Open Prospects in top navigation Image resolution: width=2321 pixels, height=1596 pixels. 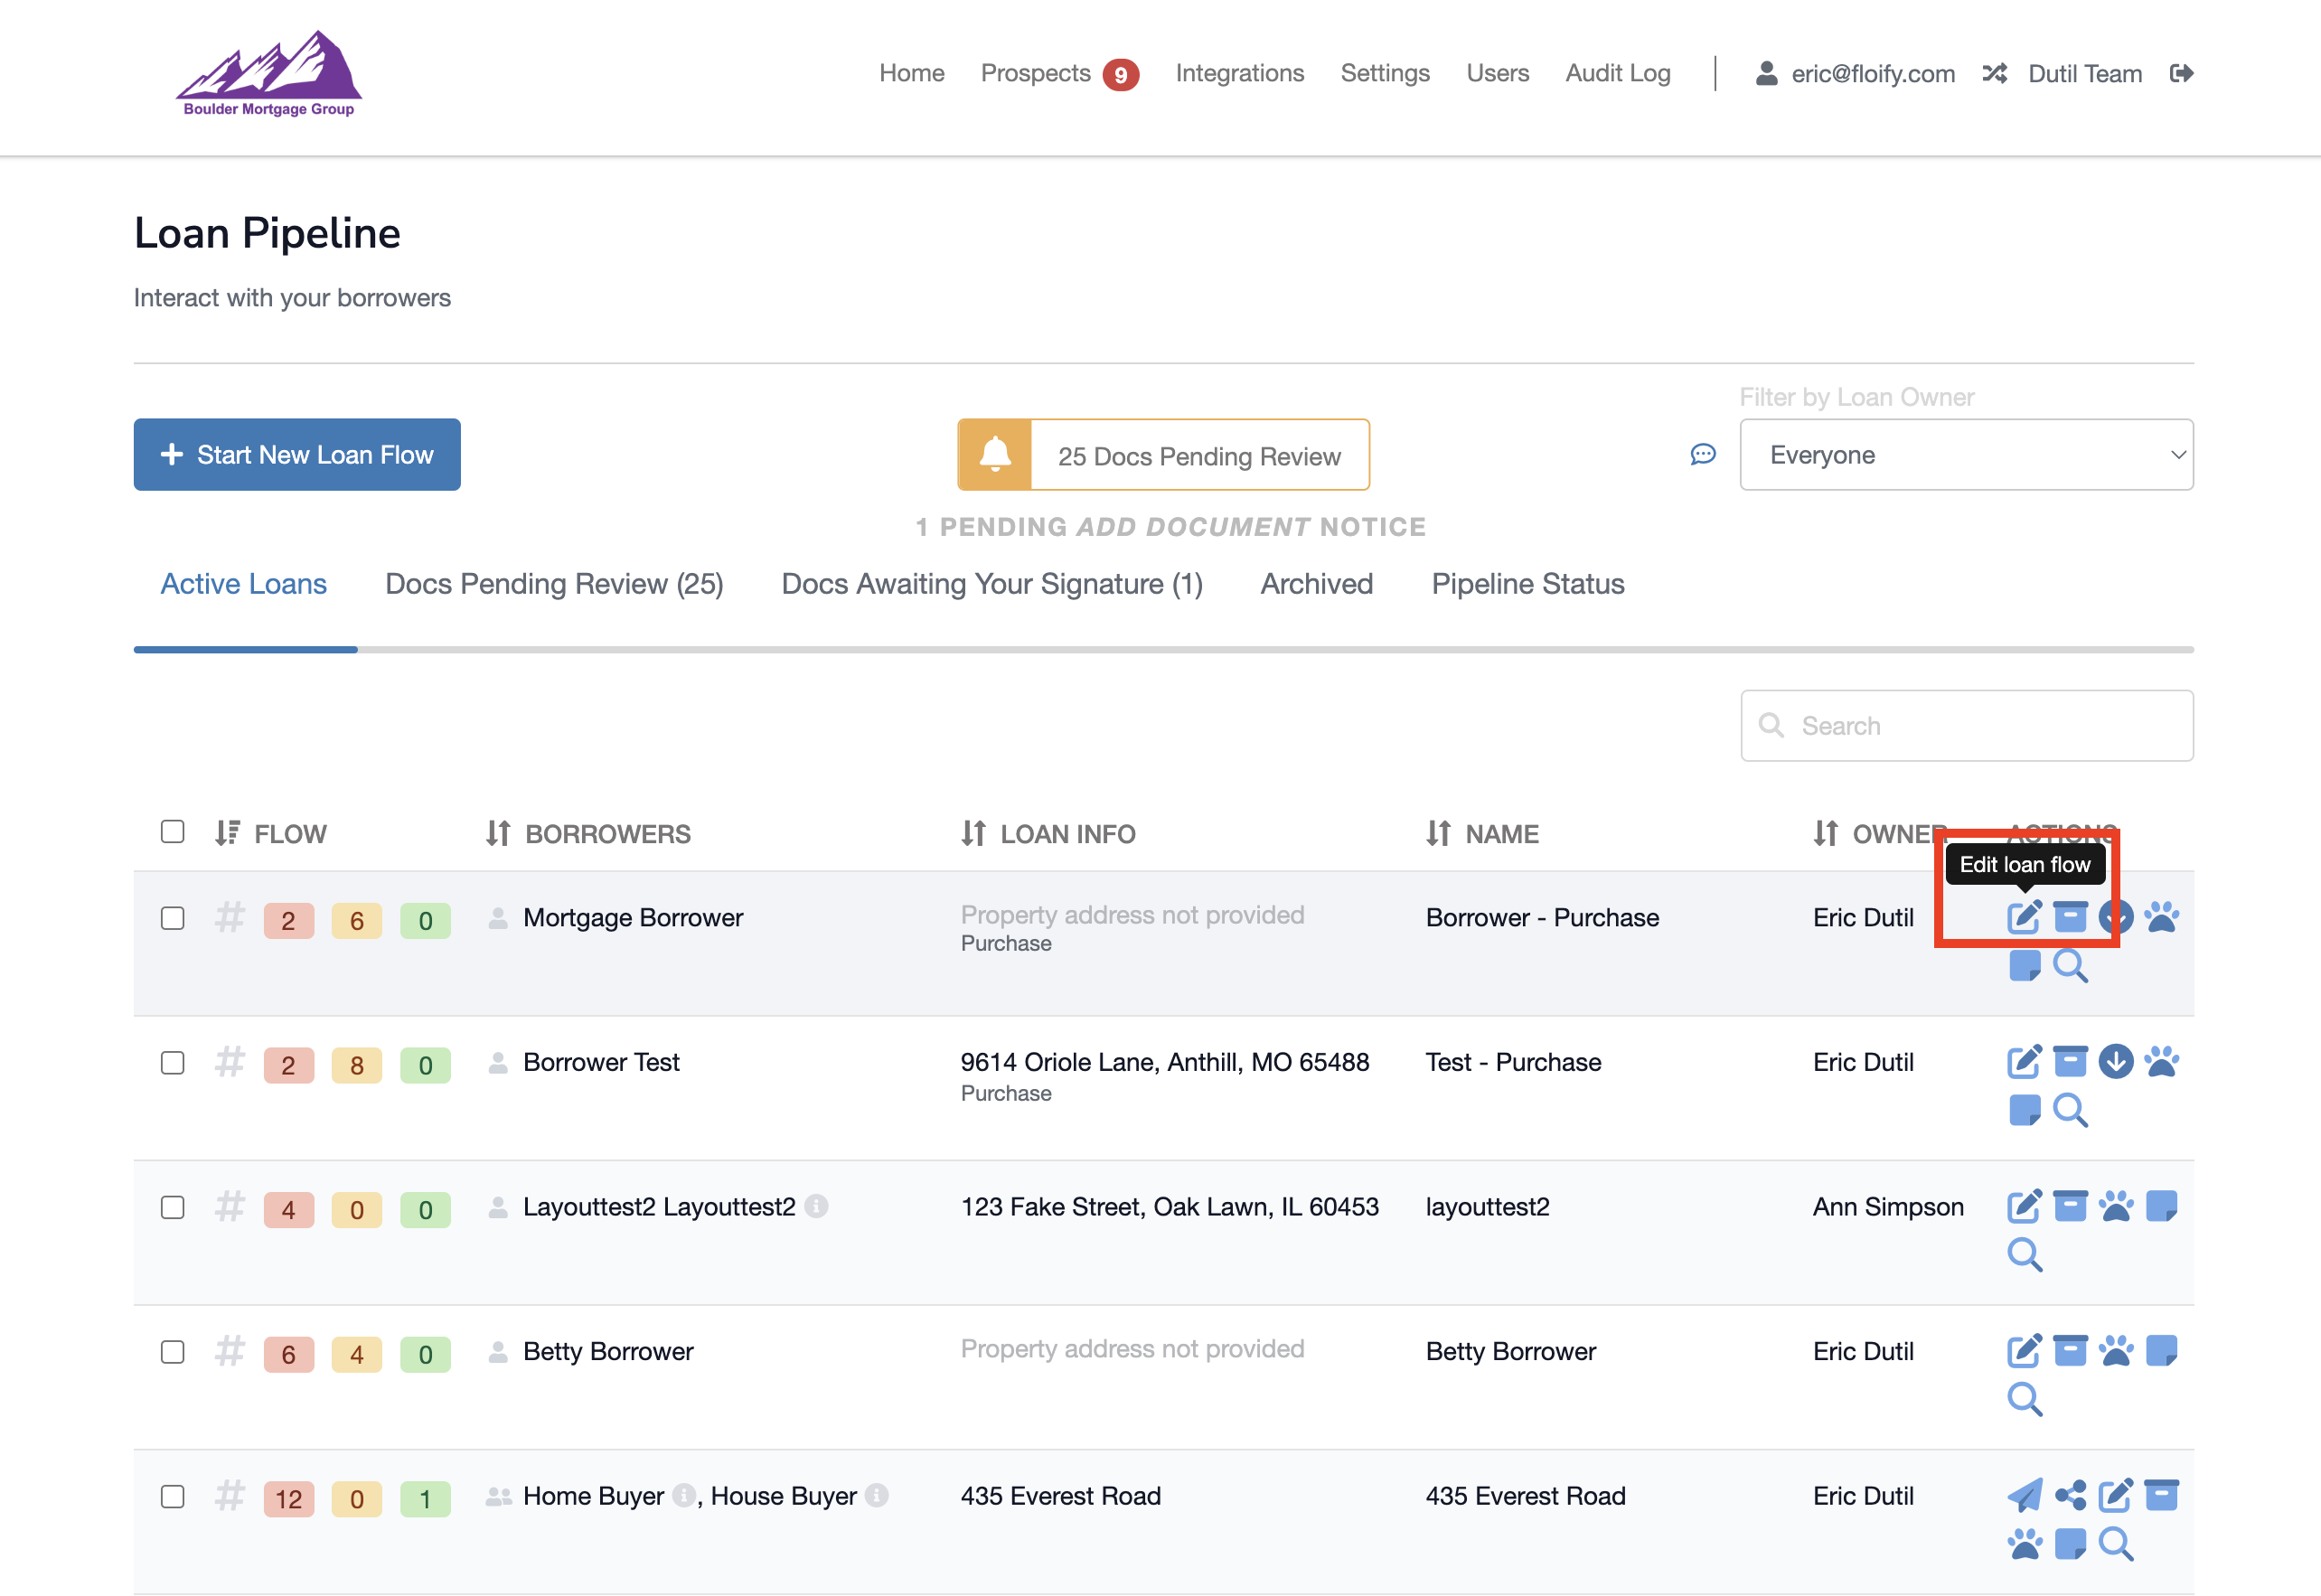click(x=1035, y=73)
